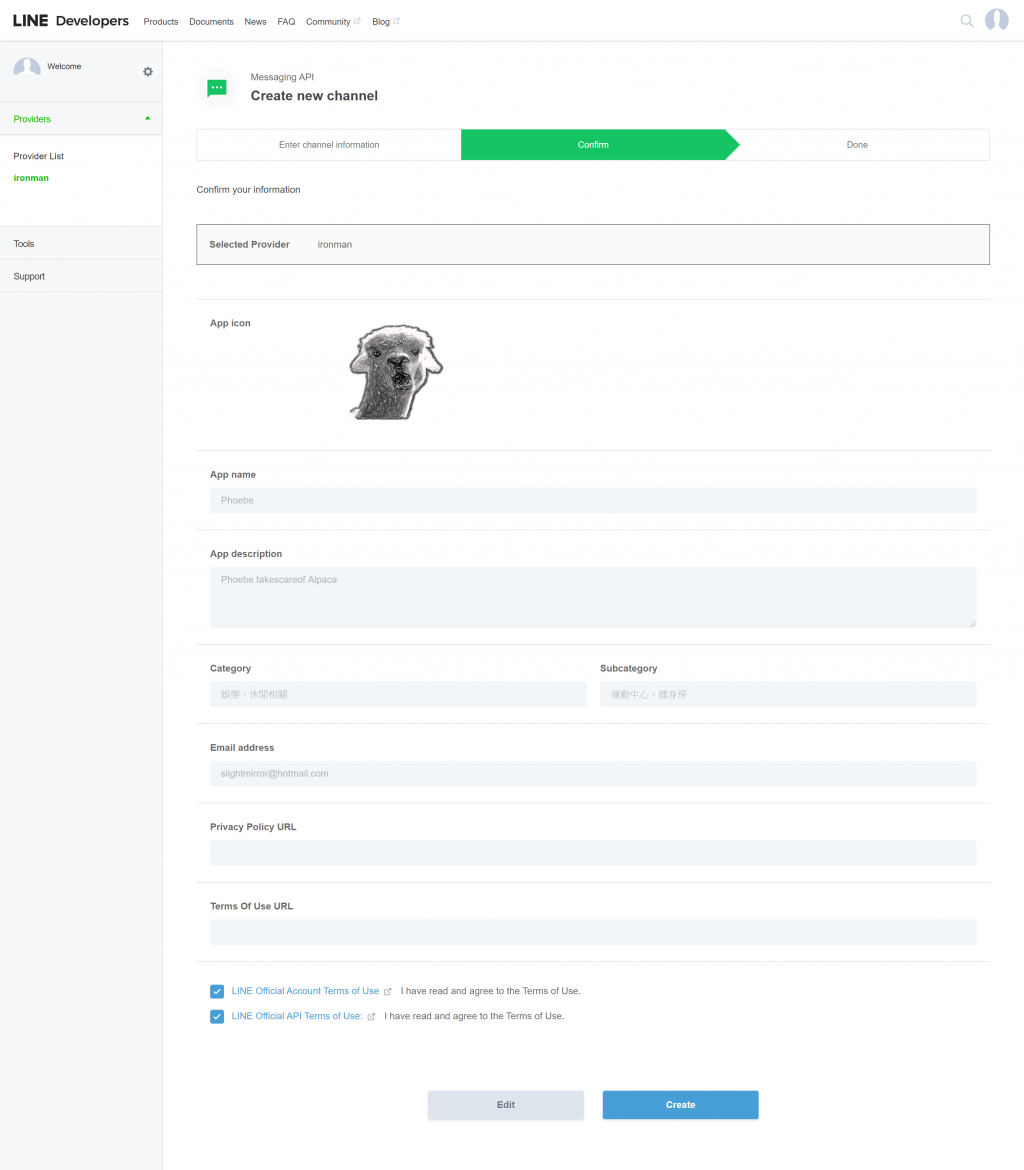Screen dimensions: 1024x1170
Task: Click the external icon after Account Terms of Use
Action: pyautogui.click(x=387, y=992)
